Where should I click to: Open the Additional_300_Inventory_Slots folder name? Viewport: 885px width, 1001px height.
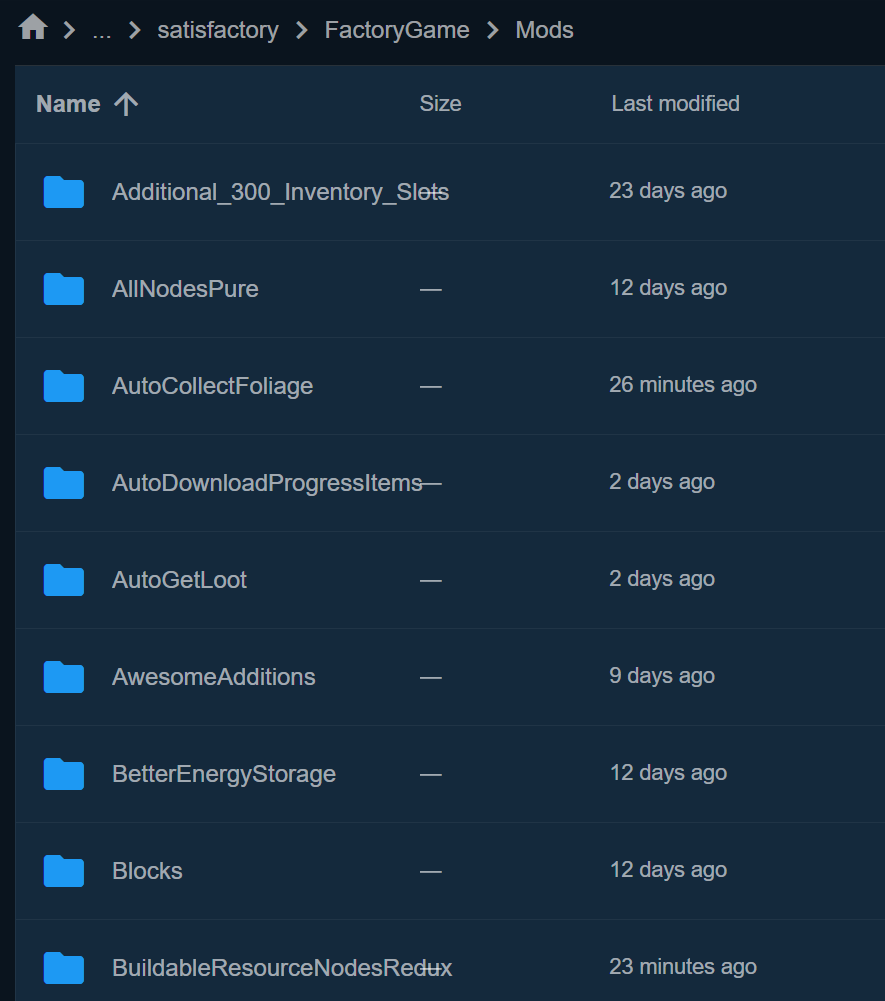pyautogui.click(x=280, y=192)
